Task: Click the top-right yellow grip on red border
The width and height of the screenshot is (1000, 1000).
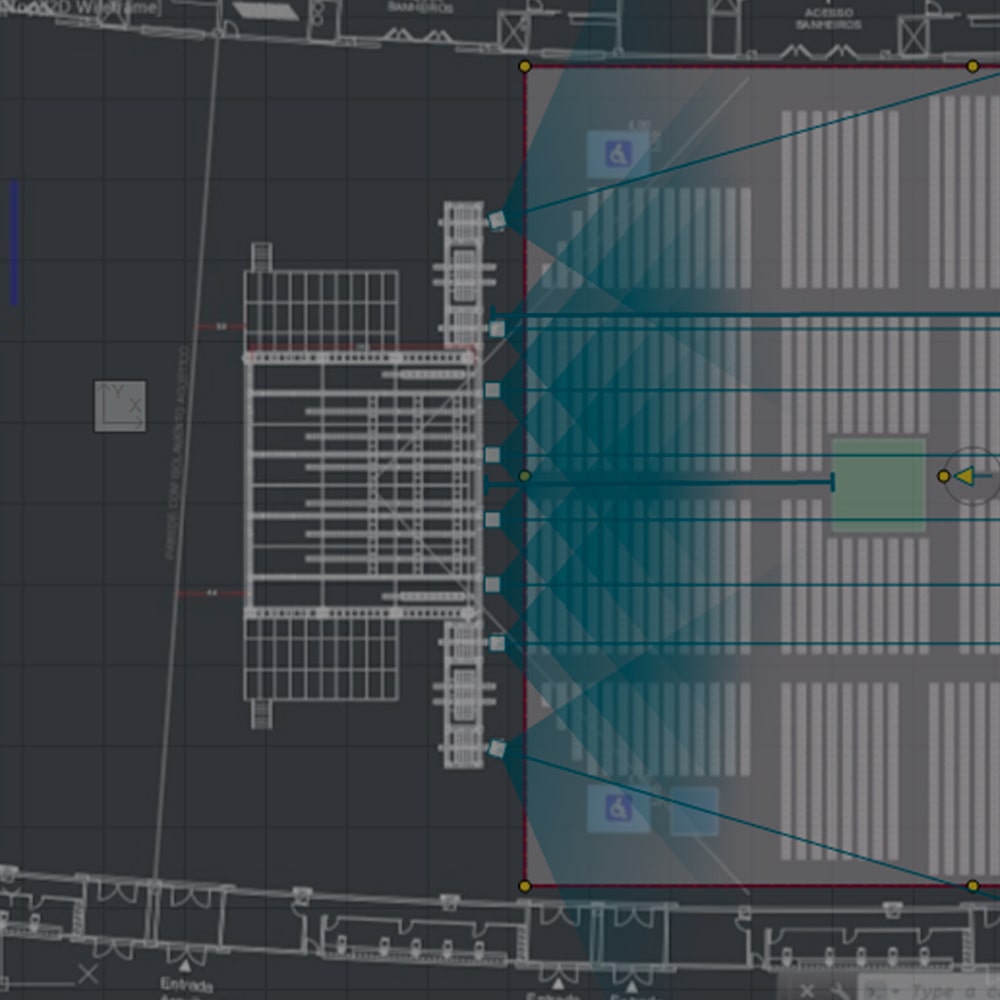Action: (973, 66)
